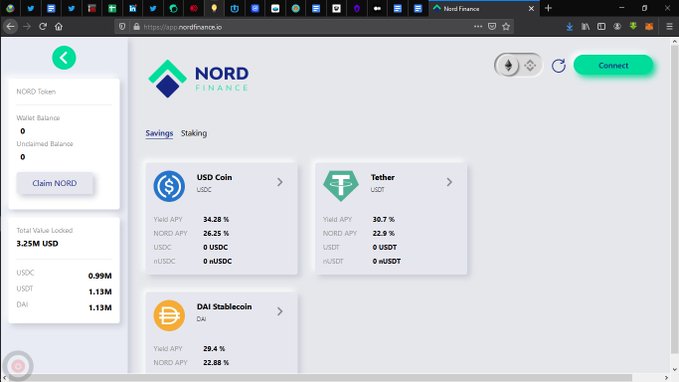Bookmark this page with star icon

click(506, 26)
